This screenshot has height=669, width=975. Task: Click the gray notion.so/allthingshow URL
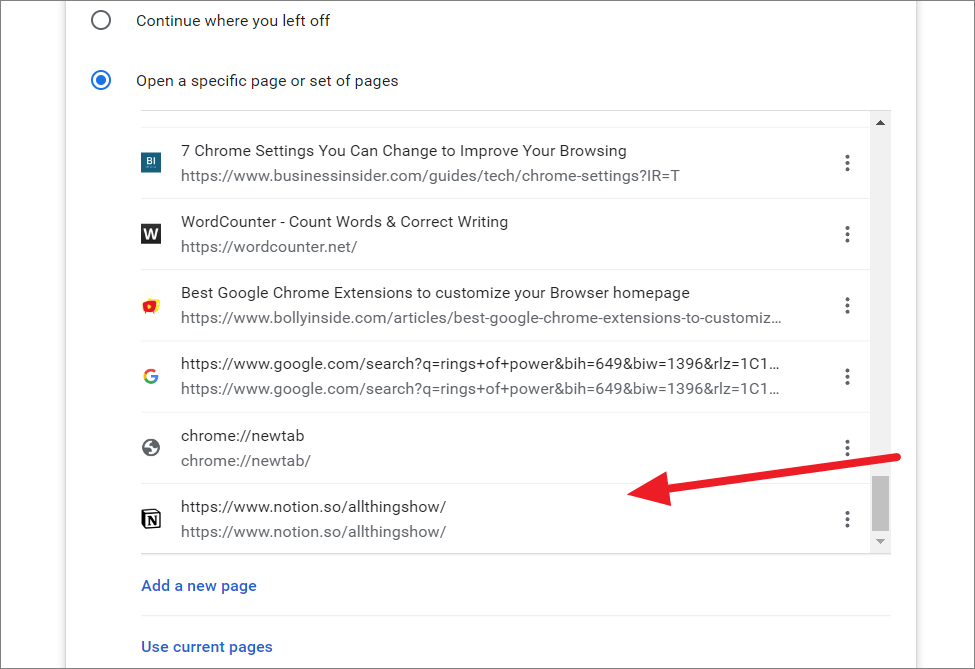click(313, 532)
